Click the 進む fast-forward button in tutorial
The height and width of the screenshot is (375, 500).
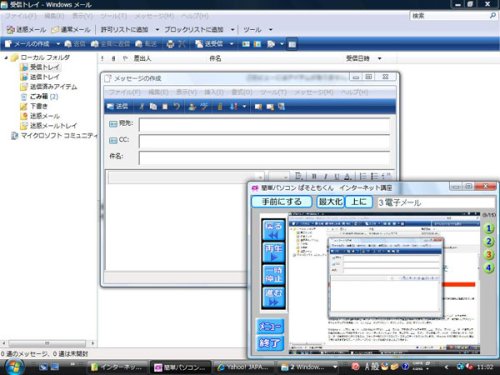(274, 297)
